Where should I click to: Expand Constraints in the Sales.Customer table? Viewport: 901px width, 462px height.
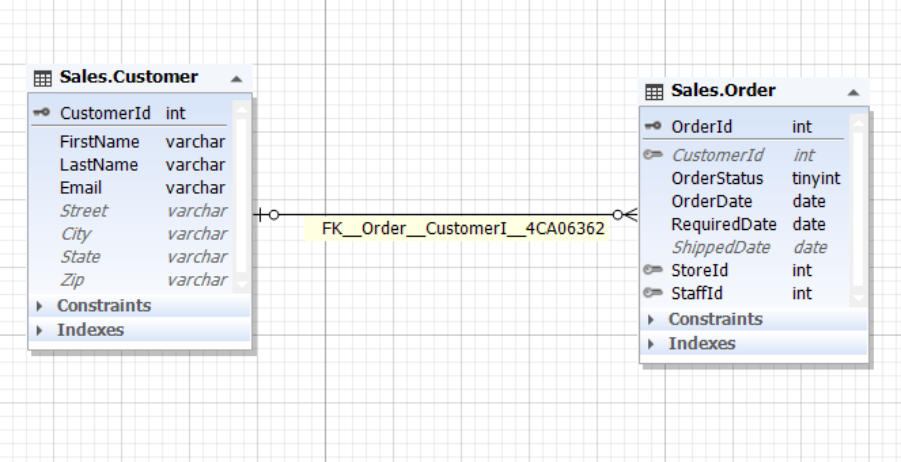click(41, 306)
